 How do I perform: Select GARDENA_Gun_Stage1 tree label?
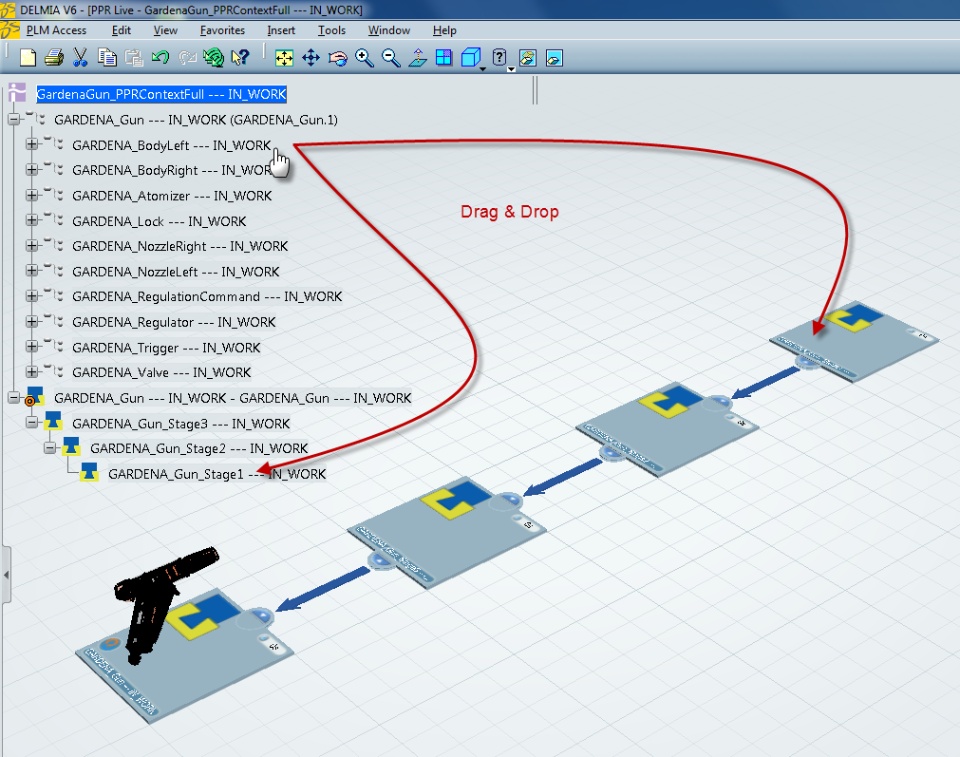(217, 474)
